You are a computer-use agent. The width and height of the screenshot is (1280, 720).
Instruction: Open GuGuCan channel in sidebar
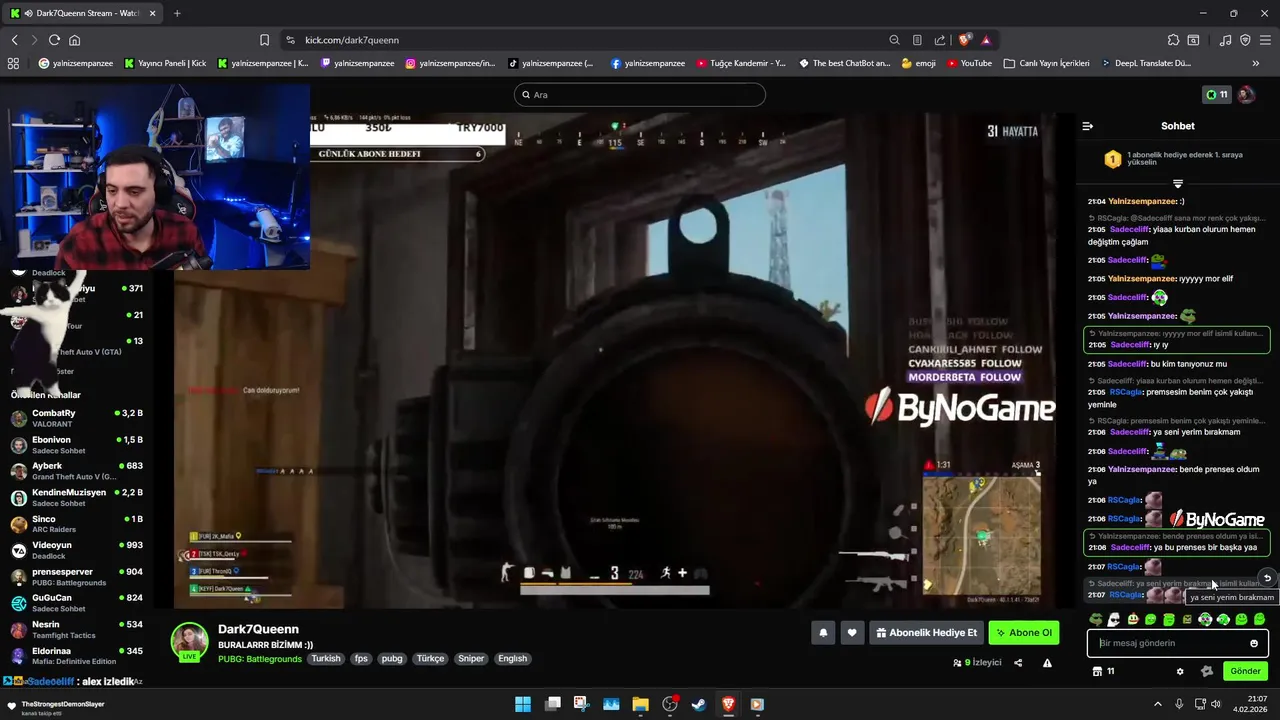(78, 603)
